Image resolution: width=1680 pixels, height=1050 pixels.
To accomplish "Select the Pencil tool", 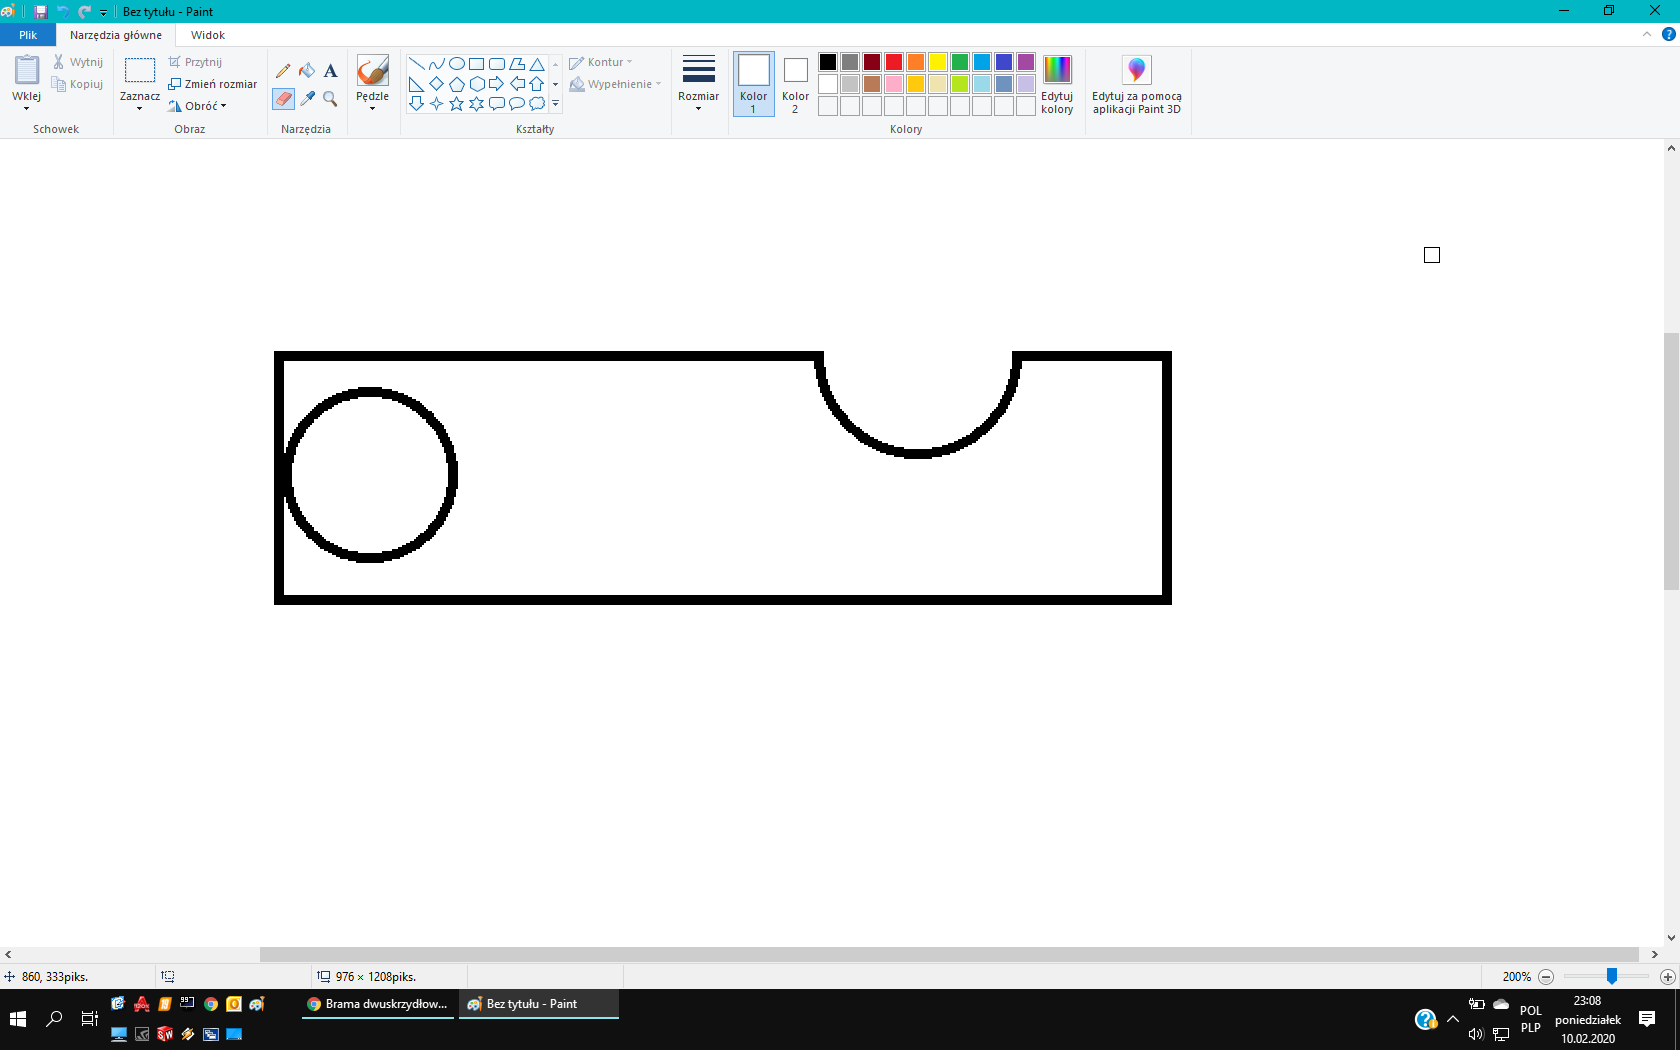I will tap(283, 71).
